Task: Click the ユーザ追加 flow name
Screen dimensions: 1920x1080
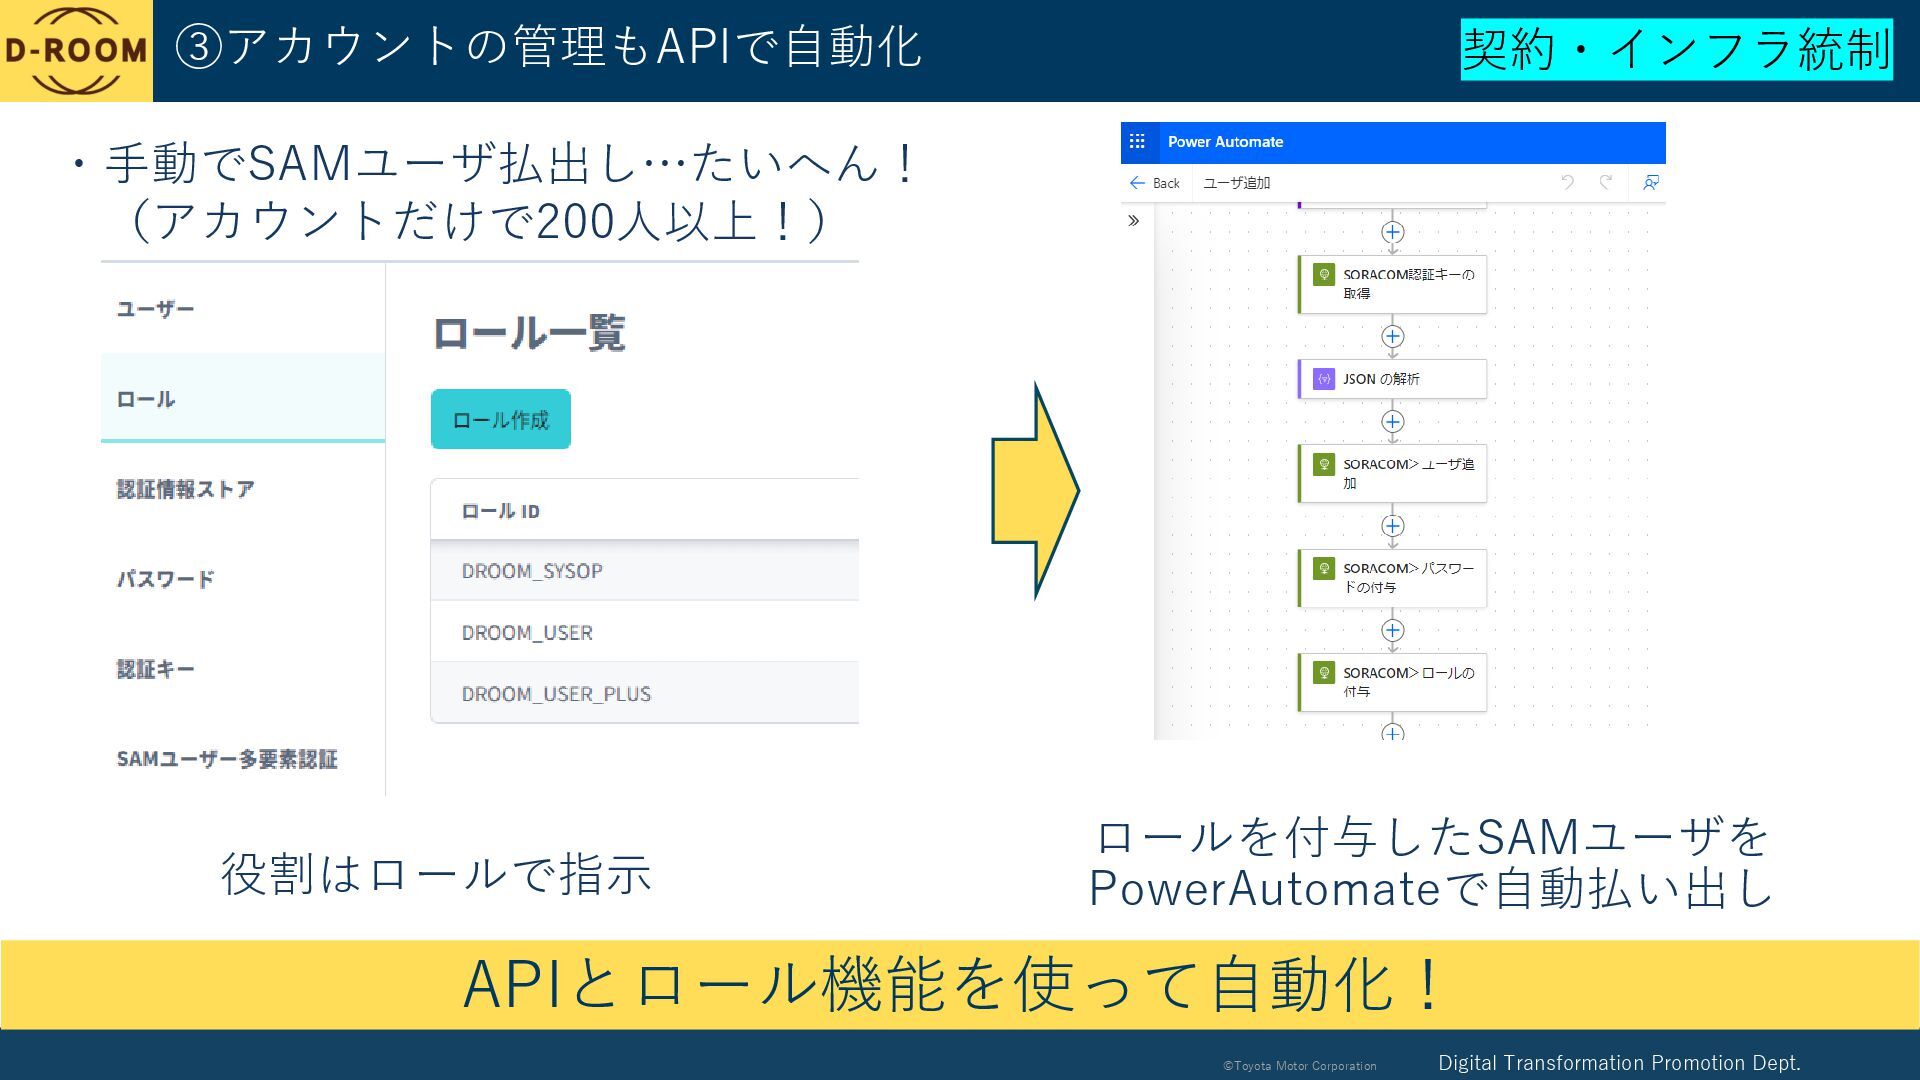Action: [x=1236, y=183]
